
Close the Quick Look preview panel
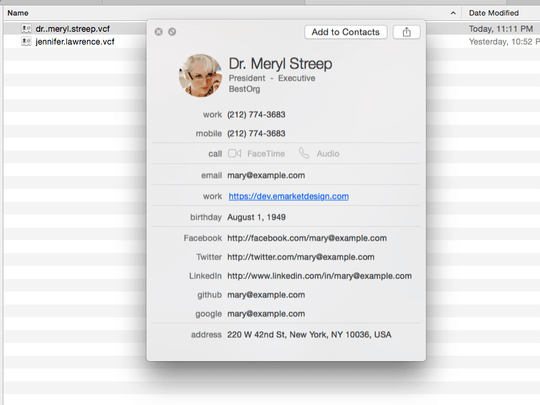[158, 32]
